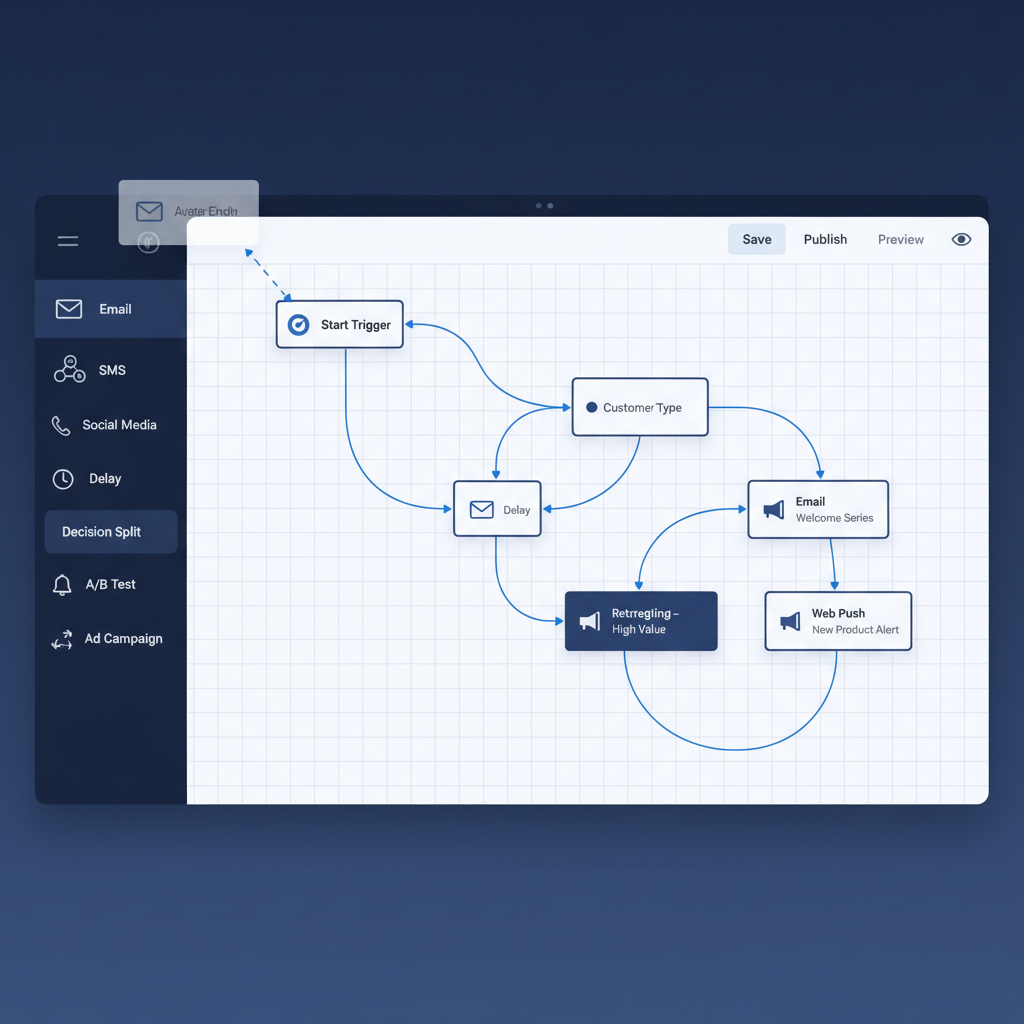The height and width of the screenshot is (1024, 1024).
Task: Click the Start Trigger target icon
Action: [x=298, y=324]
